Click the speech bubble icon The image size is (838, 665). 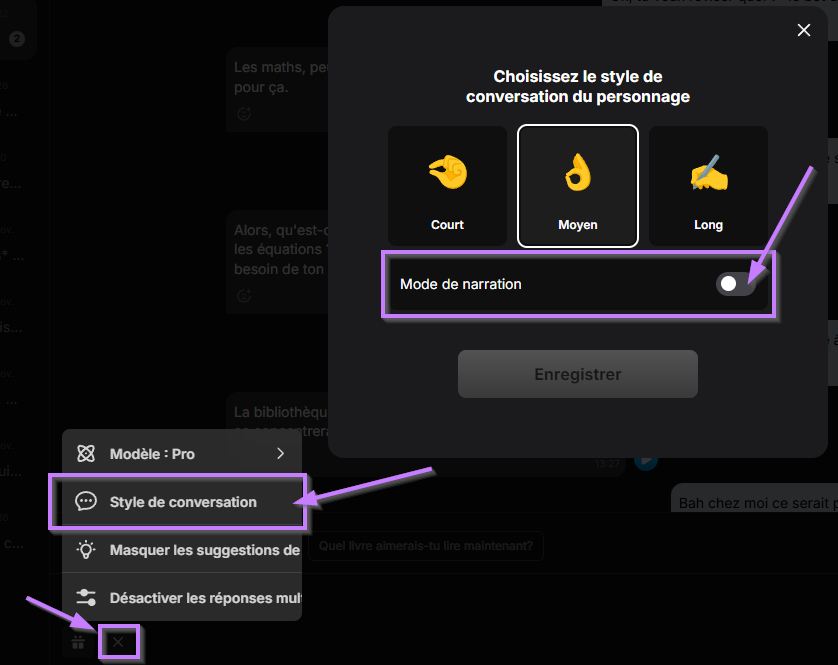point(87,502)
